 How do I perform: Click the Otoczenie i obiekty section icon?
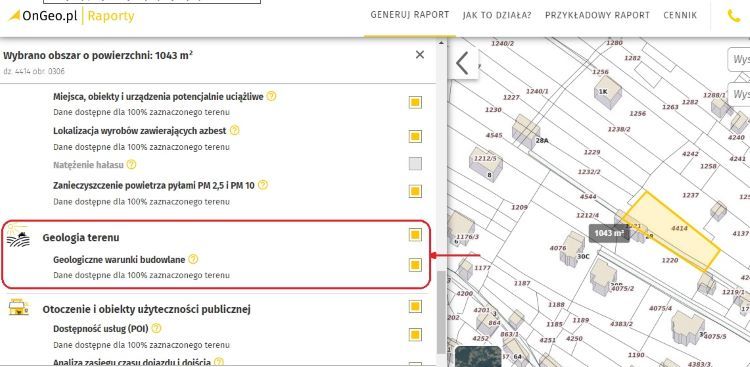pyautogui.click(x=19, y=307)
